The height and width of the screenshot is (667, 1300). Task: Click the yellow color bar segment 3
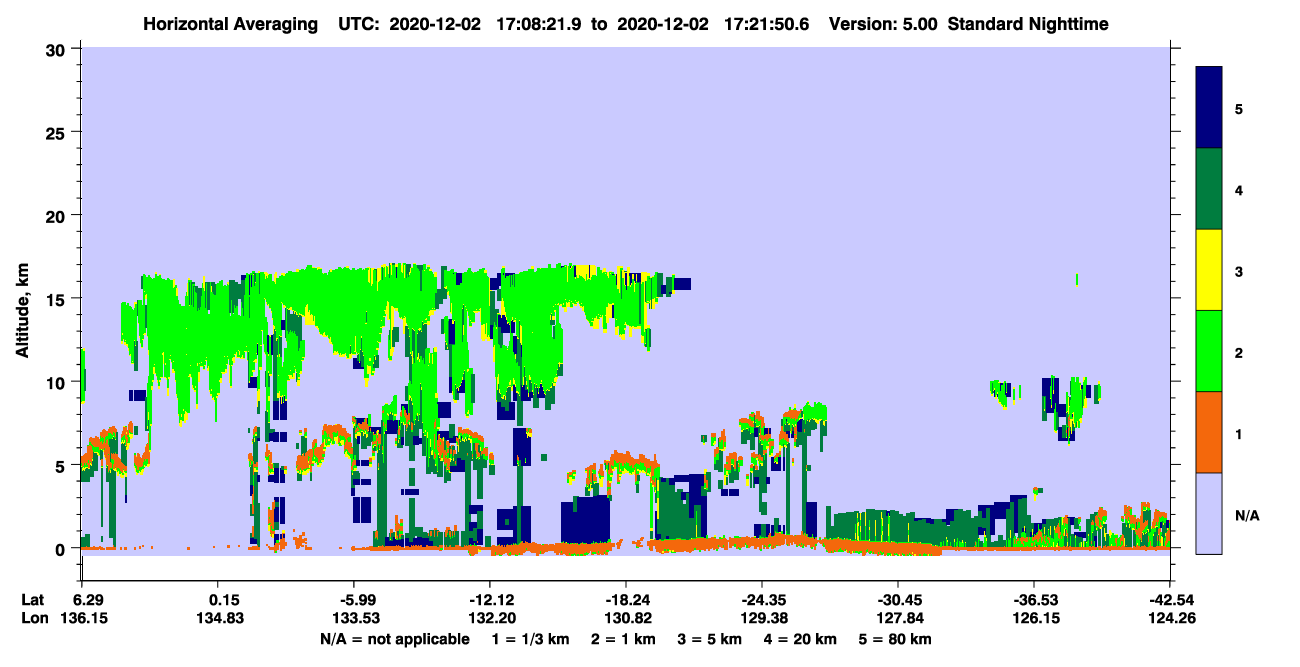(1209, 270)
